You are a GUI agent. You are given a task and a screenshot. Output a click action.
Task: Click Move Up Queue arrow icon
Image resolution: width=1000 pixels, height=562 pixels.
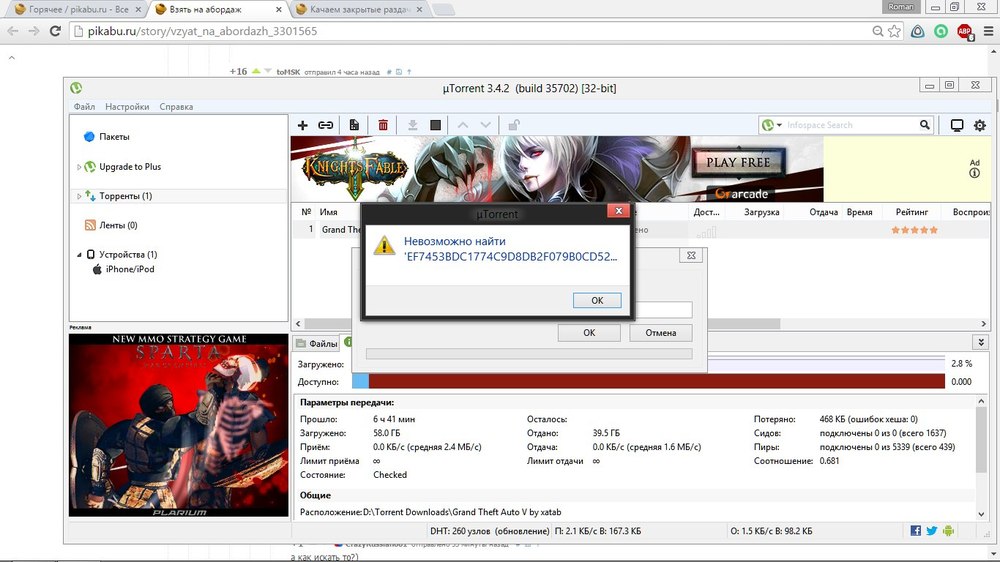click(x=463, y=125)
